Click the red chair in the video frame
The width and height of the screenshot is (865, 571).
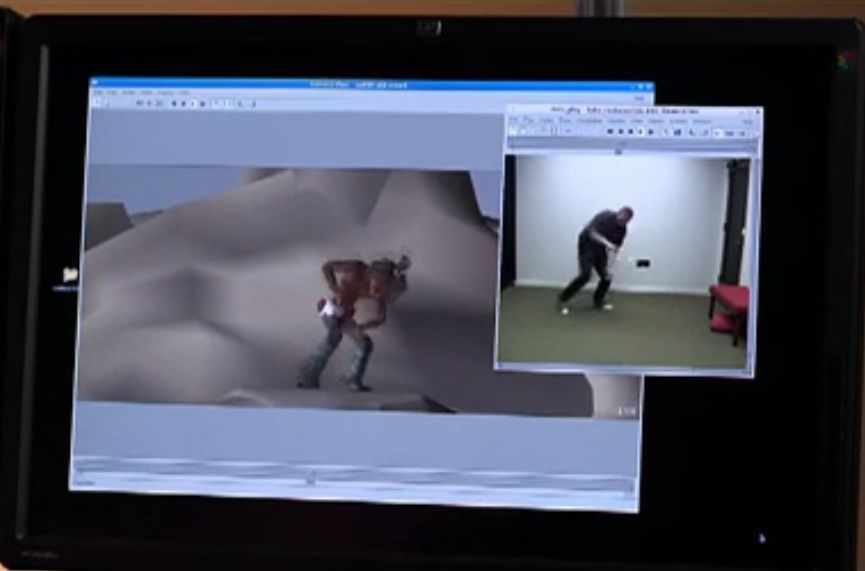point(729,307)
